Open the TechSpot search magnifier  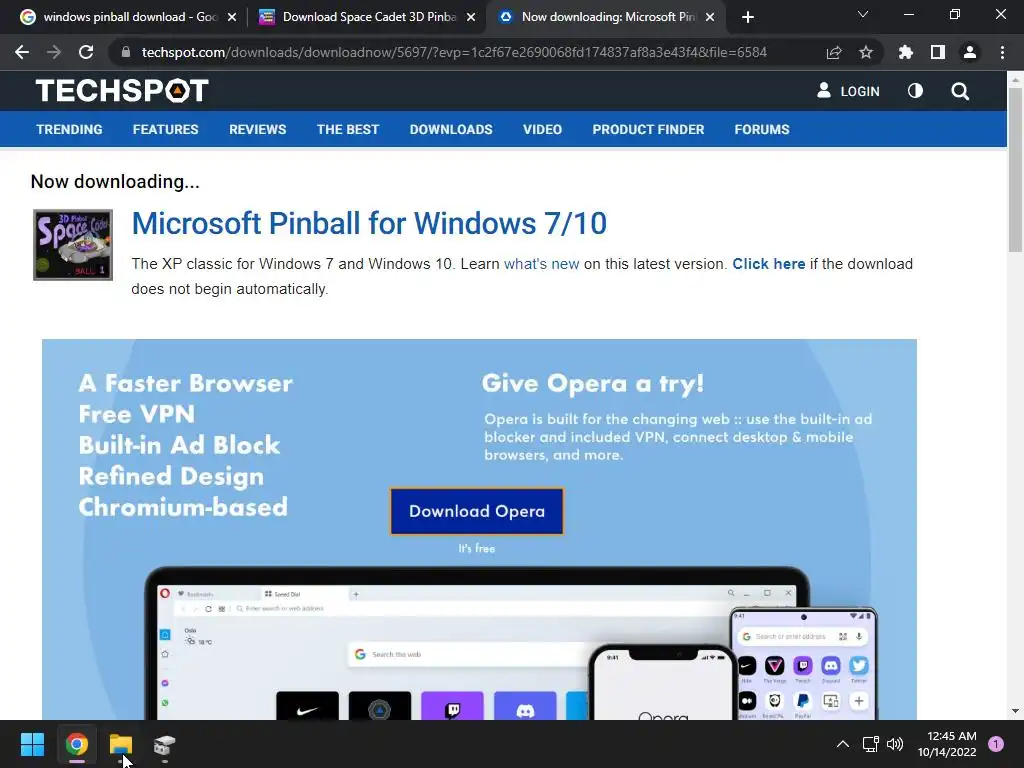pos(960,91)
